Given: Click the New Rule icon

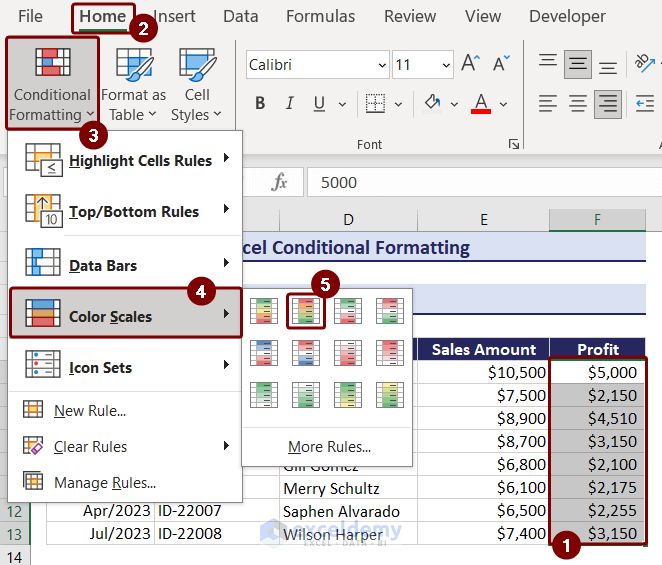Looking at the screenshot, I should [x=33, y=409].
